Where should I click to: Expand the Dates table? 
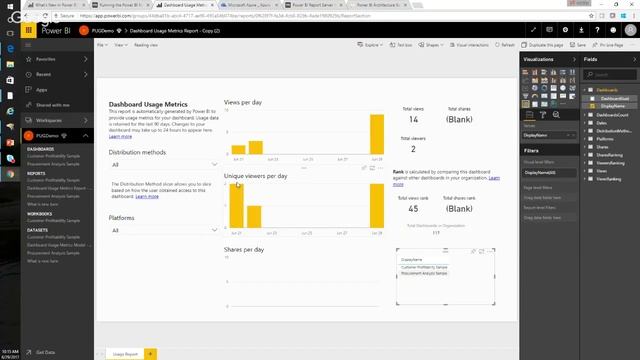pos(585,123)
